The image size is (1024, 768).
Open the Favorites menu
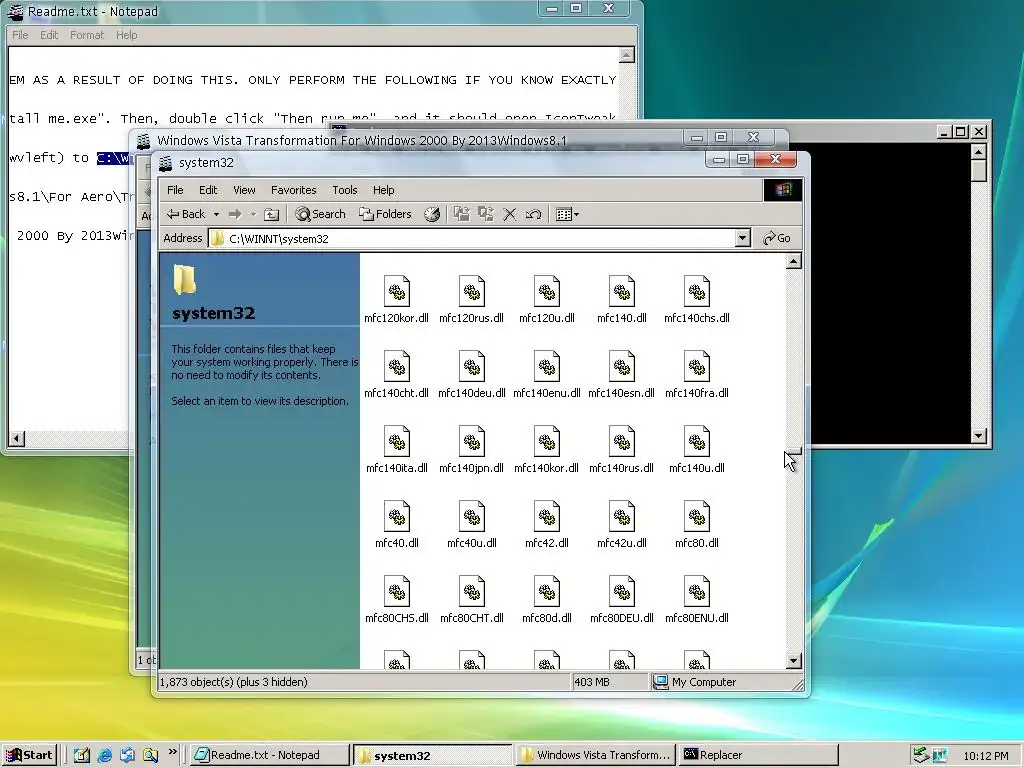[293, 190]
